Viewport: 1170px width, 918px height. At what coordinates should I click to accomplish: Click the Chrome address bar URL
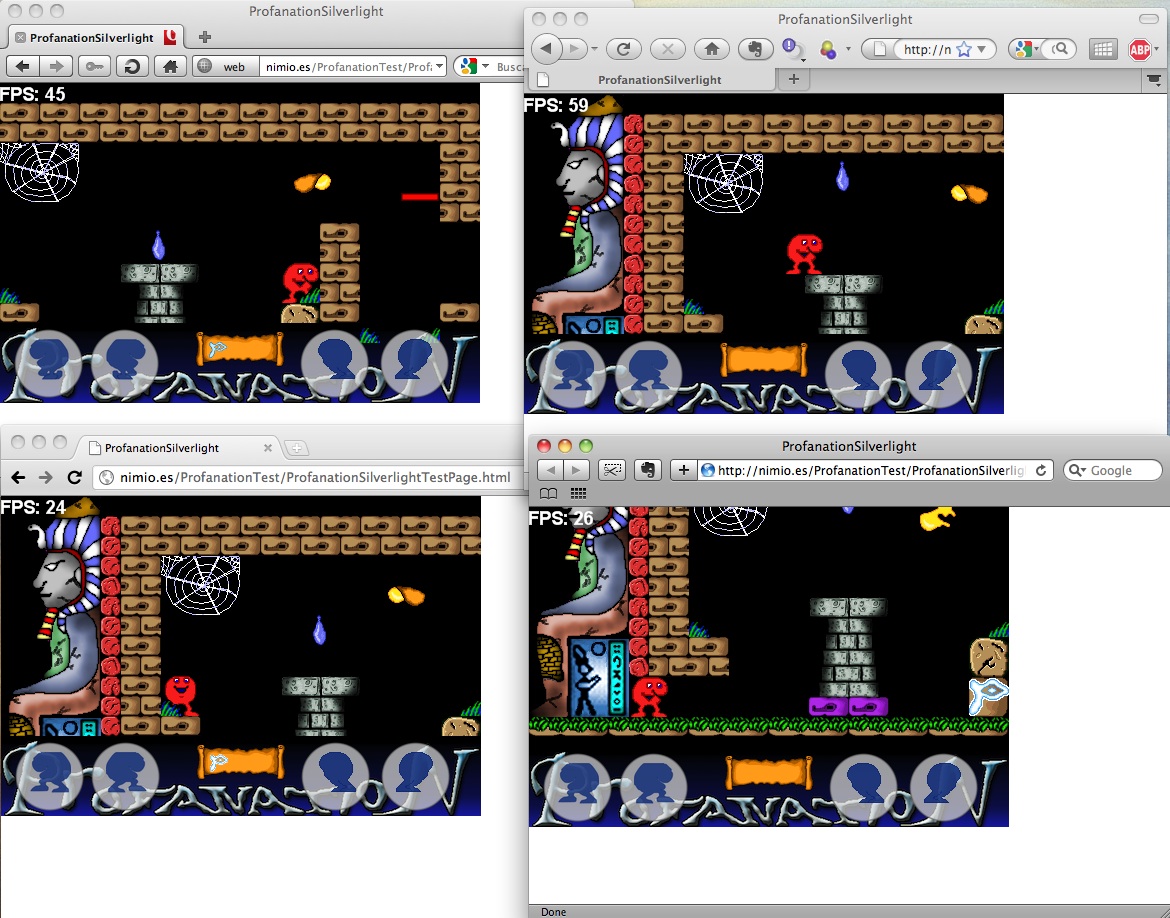click(x=315, y=477)
